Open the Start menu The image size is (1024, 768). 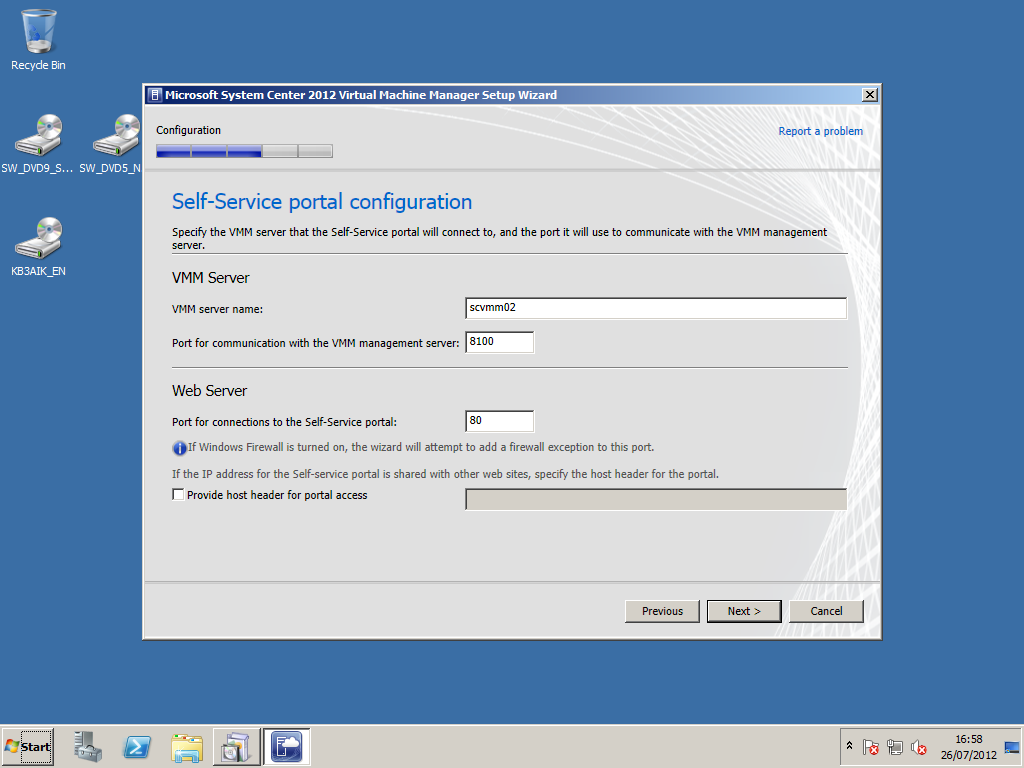pos(27,746)
